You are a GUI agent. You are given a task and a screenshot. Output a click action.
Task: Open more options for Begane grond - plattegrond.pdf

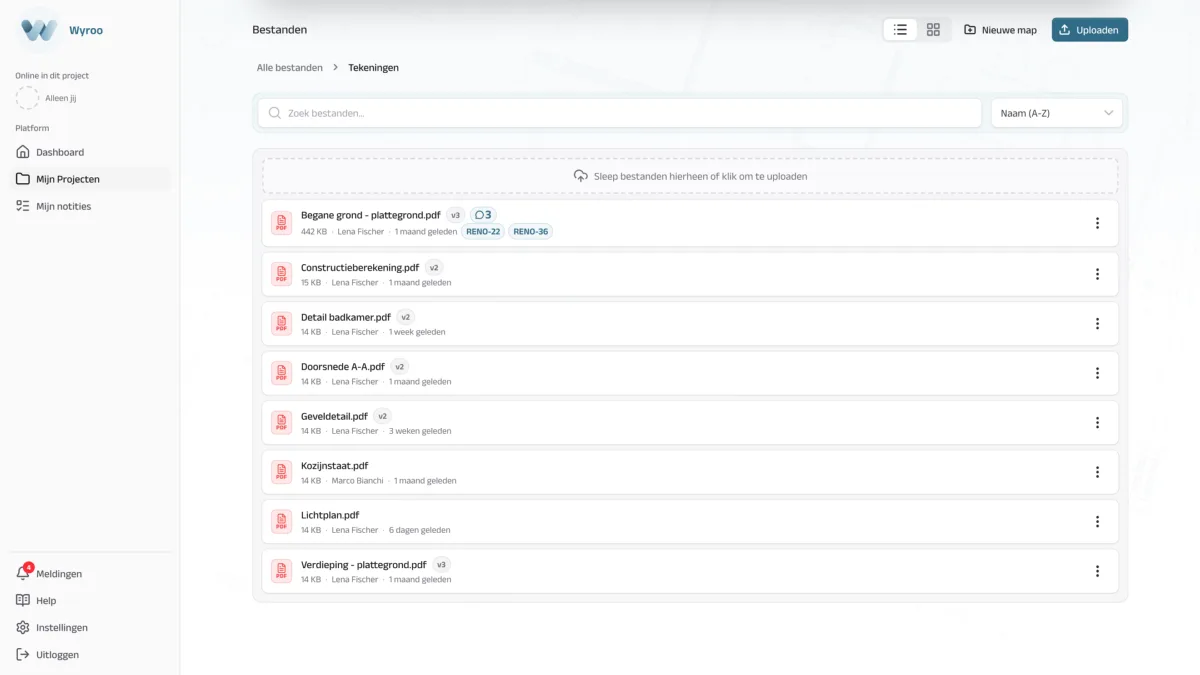point(1097,224)
